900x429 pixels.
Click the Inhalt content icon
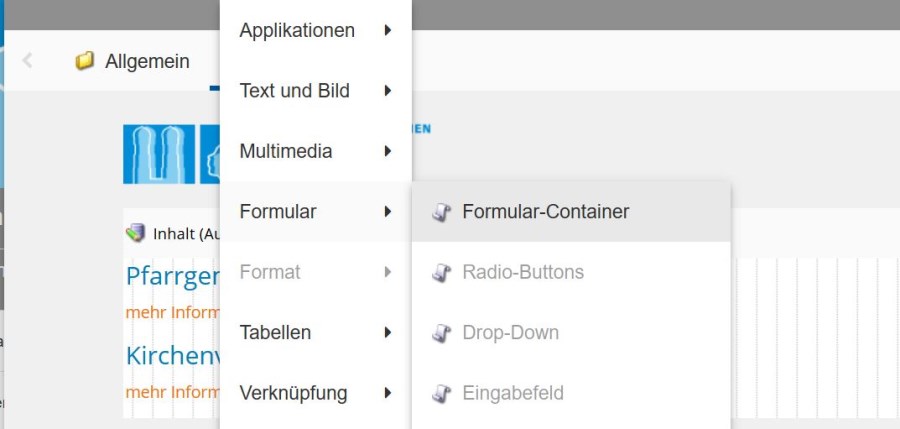[x=135, y=234]
